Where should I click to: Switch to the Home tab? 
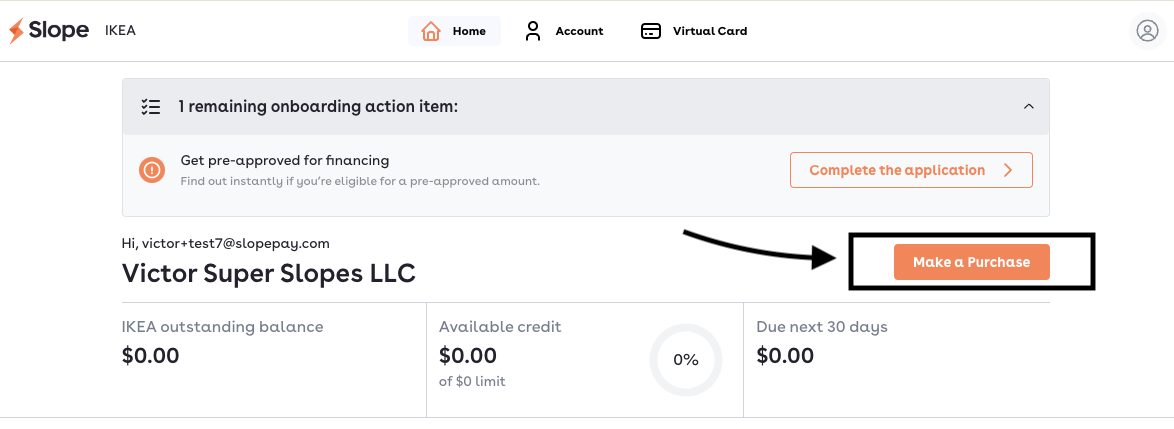tap(468, 31)
